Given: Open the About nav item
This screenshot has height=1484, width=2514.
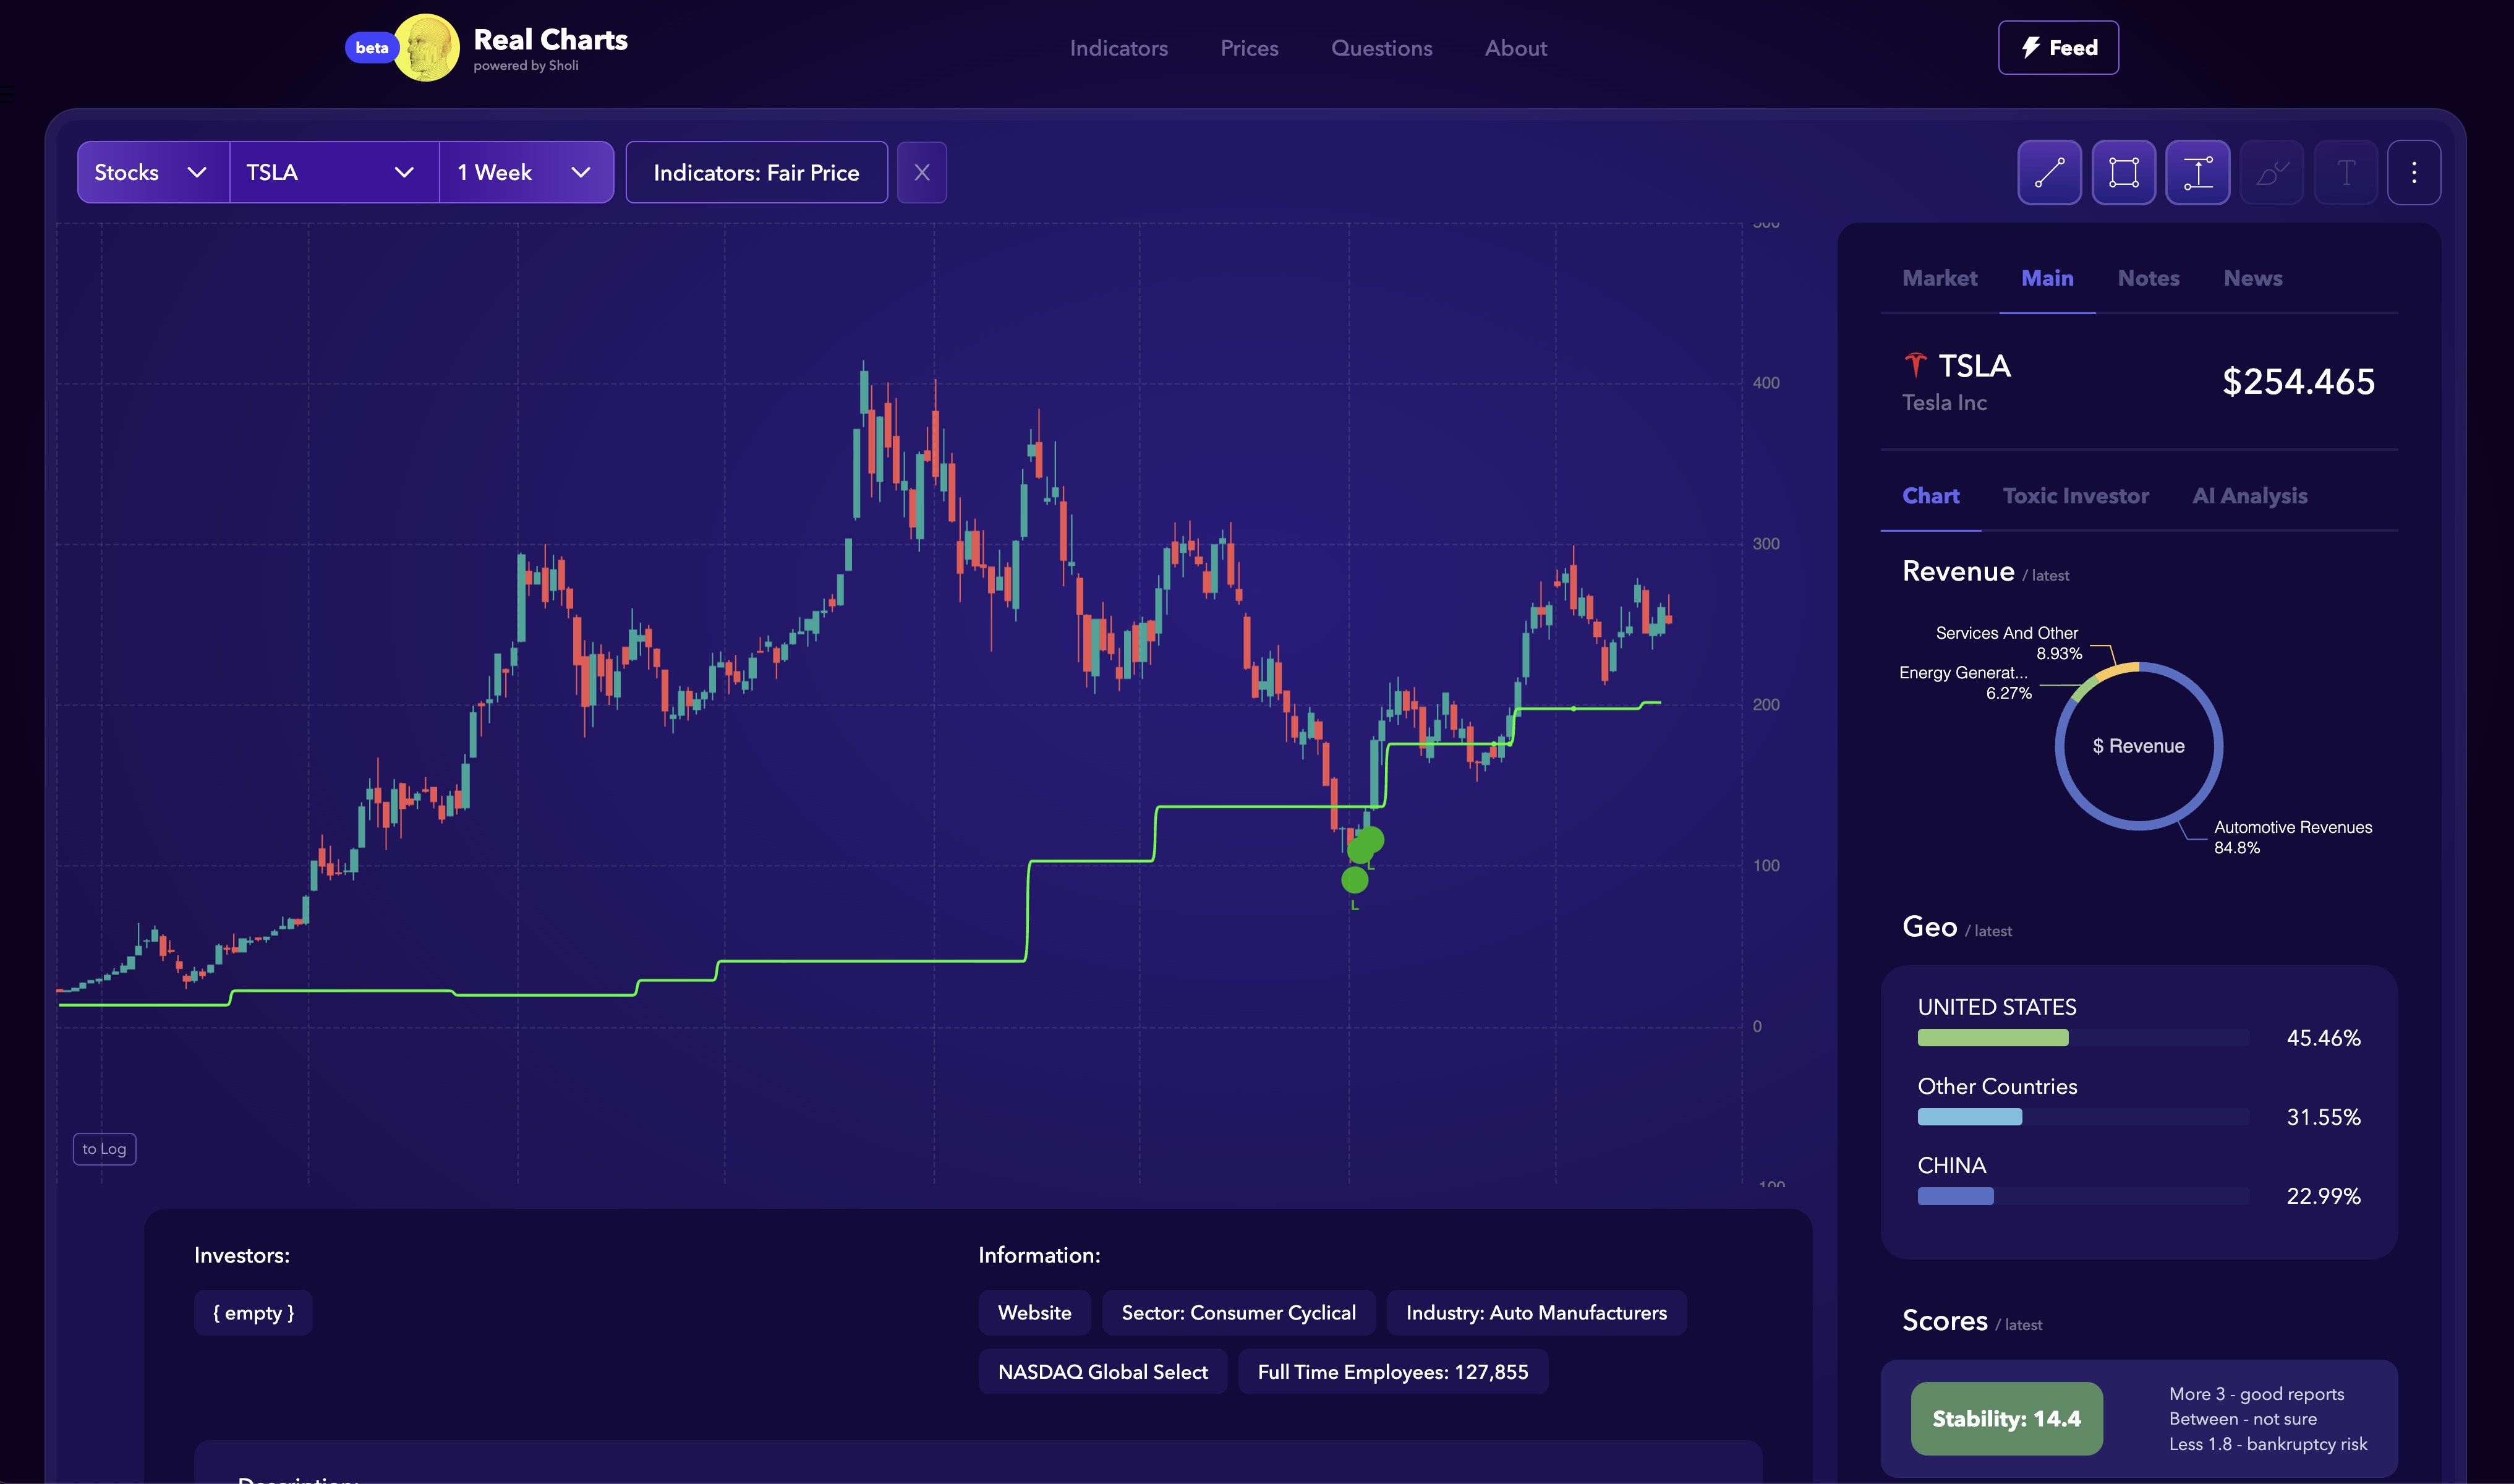Looking at the screenshot, I should tap(1515, 48).
